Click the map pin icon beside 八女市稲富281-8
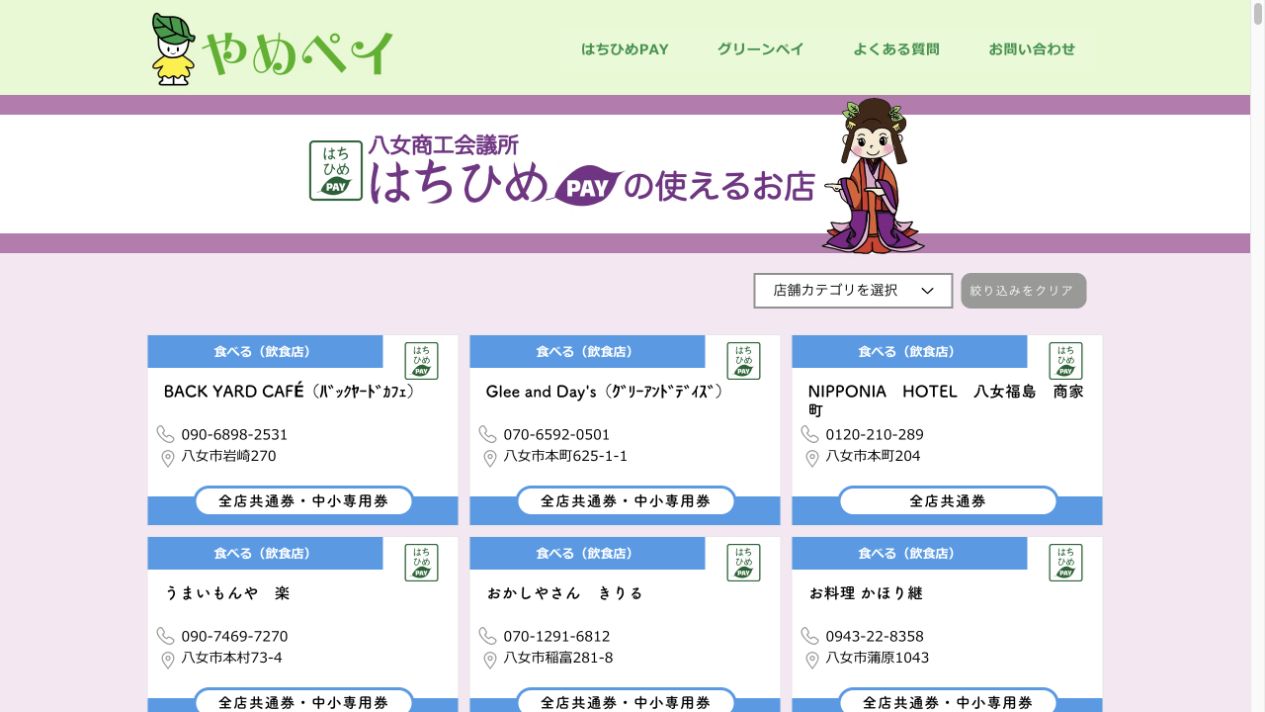 (x=490, y=660)
